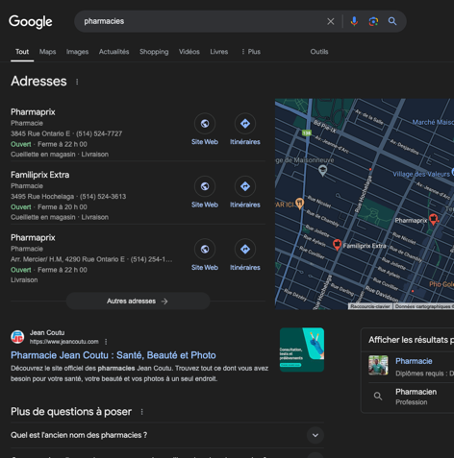454x458 pixels.
Task: Open the first Pharmaprix listing title
Action: [x=33, y=112]
